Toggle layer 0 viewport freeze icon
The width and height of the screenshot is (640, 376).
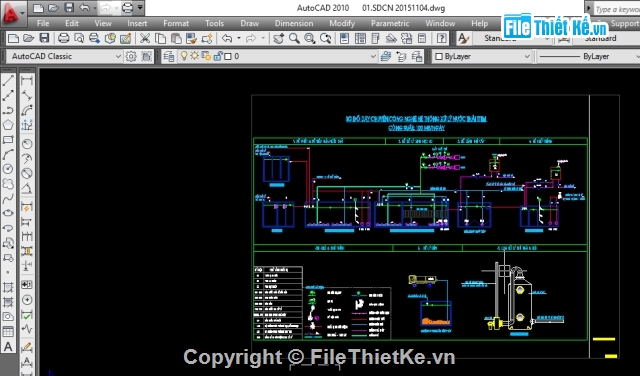(x=206, y=56)
